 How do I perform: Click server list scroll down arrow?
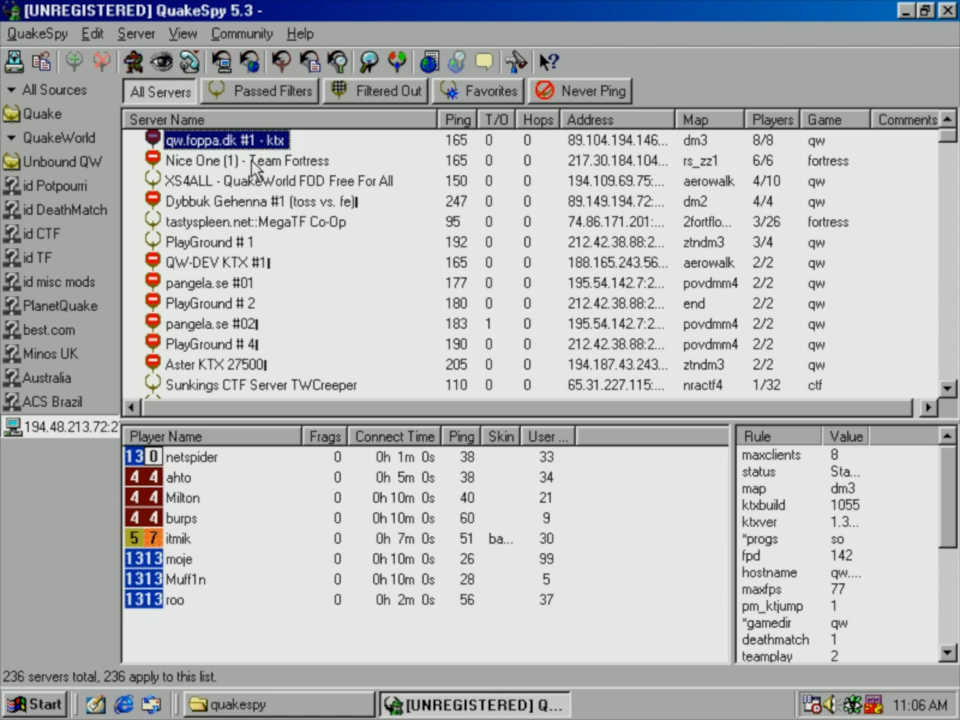tap(947, 388)
